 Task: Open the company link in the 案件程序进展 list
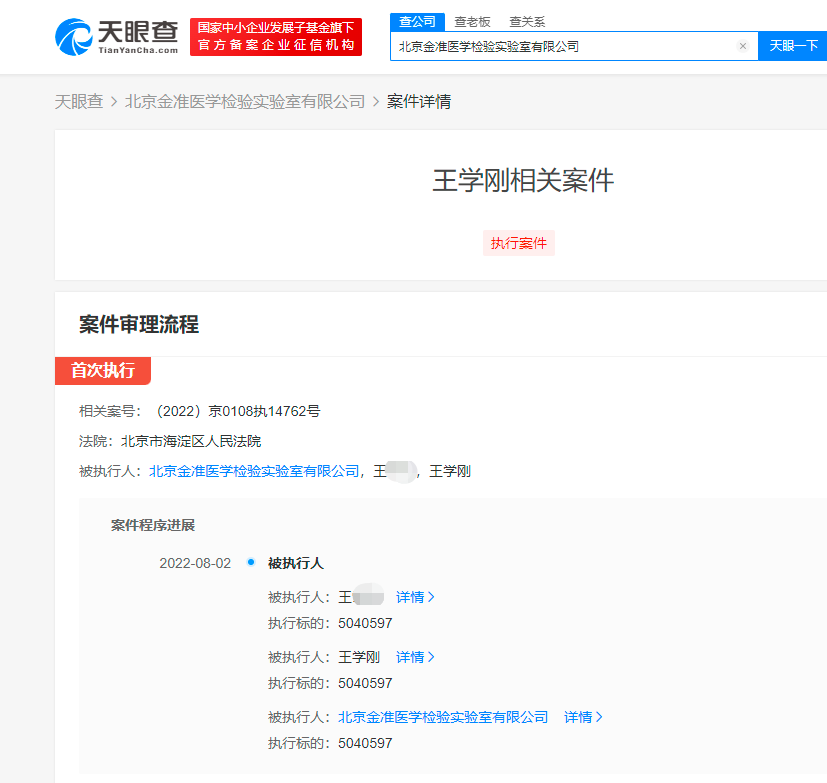443,717
